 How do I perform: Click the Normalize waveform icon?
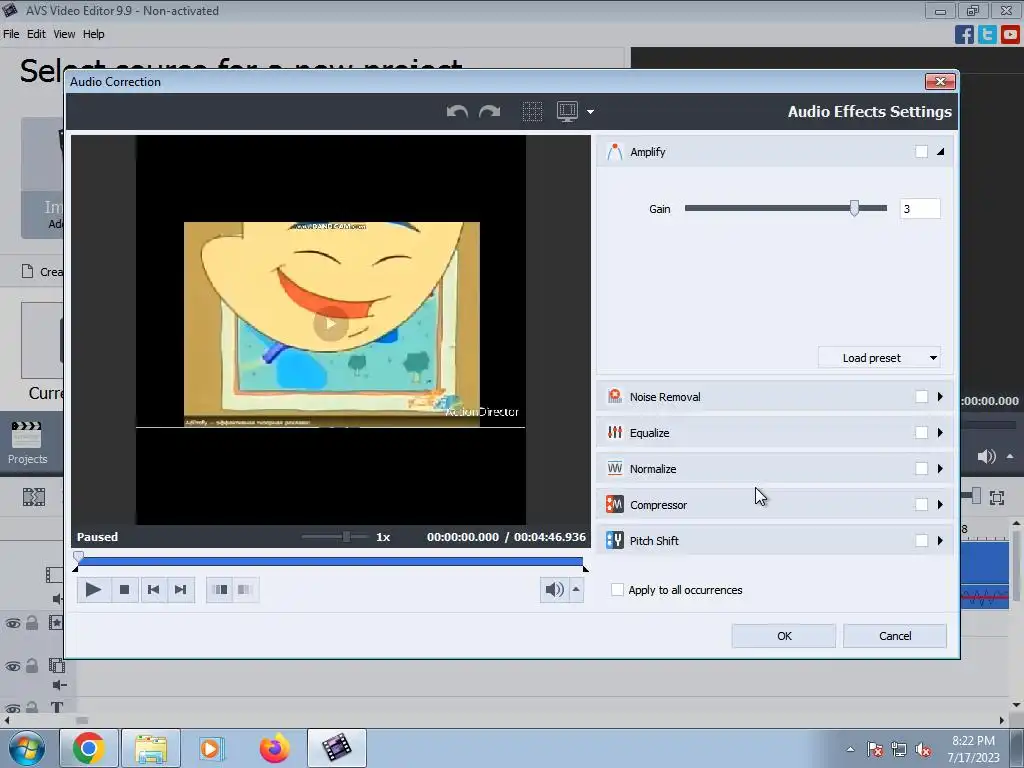pyautogui.click(x=615, y=468)
